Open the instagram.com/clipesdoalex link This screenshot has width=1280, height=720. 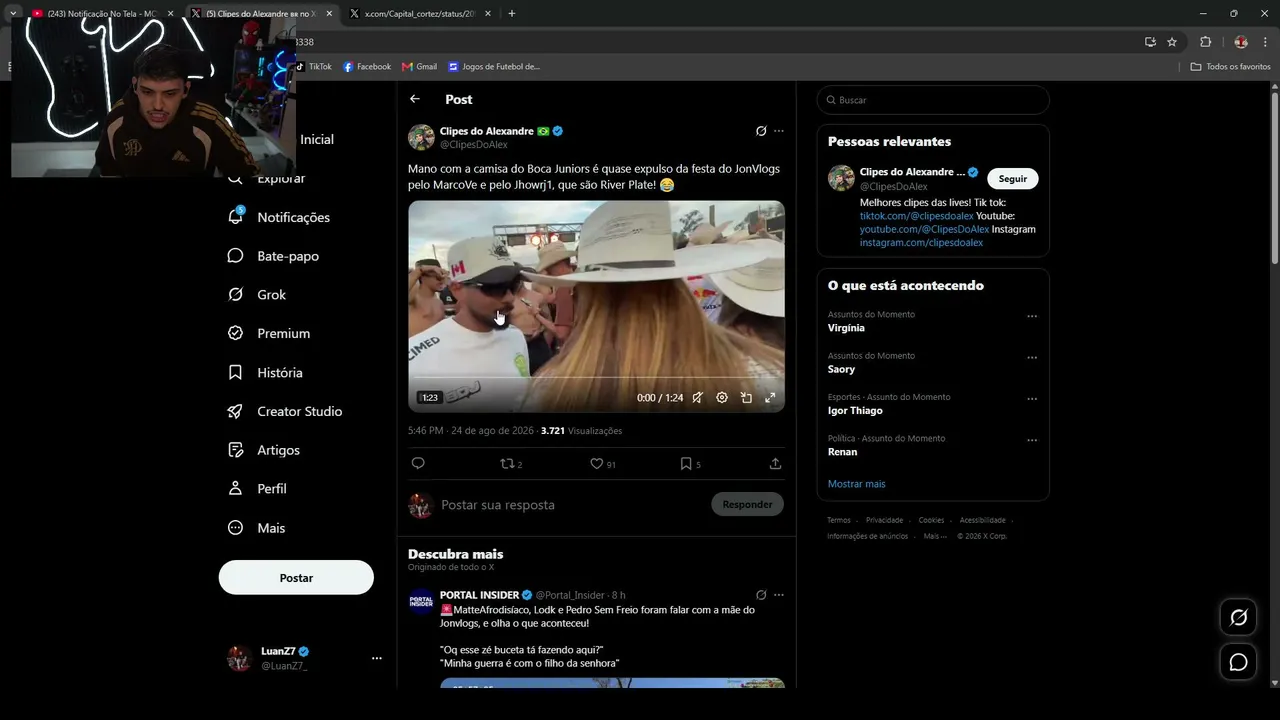[921, 243]
